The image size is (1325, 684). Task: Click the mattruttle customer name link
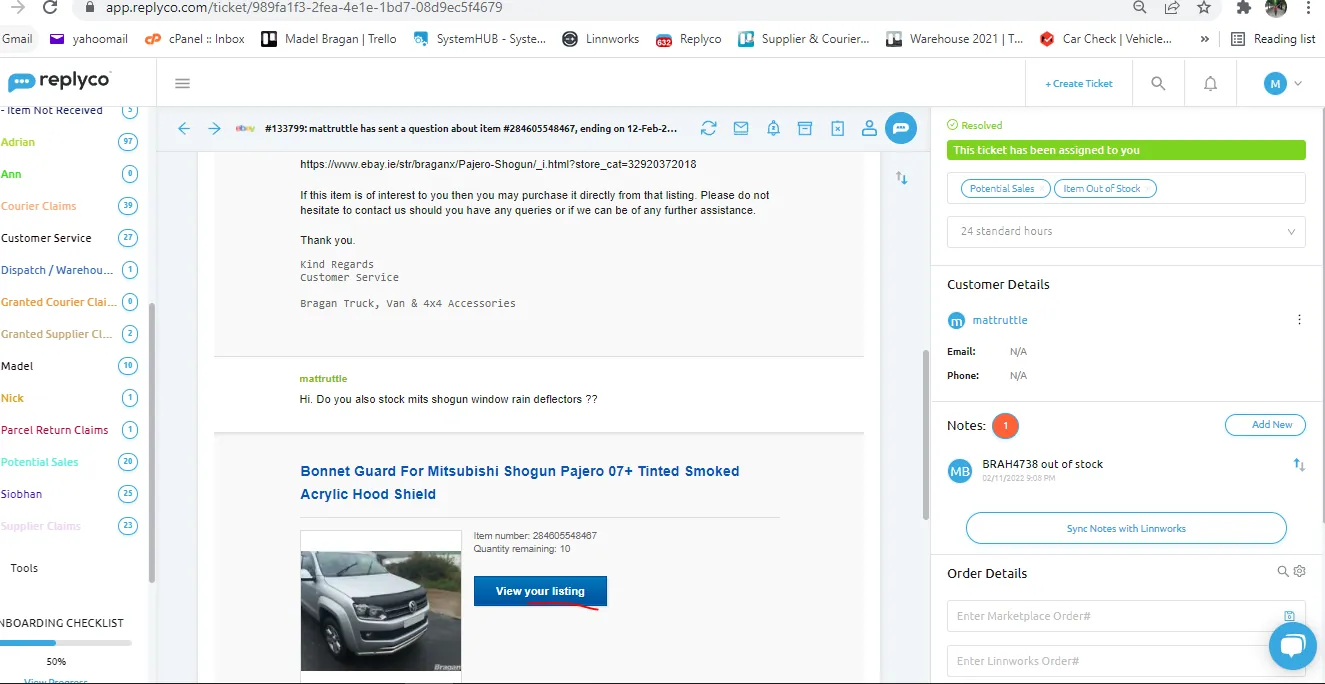click(1000, 320)
